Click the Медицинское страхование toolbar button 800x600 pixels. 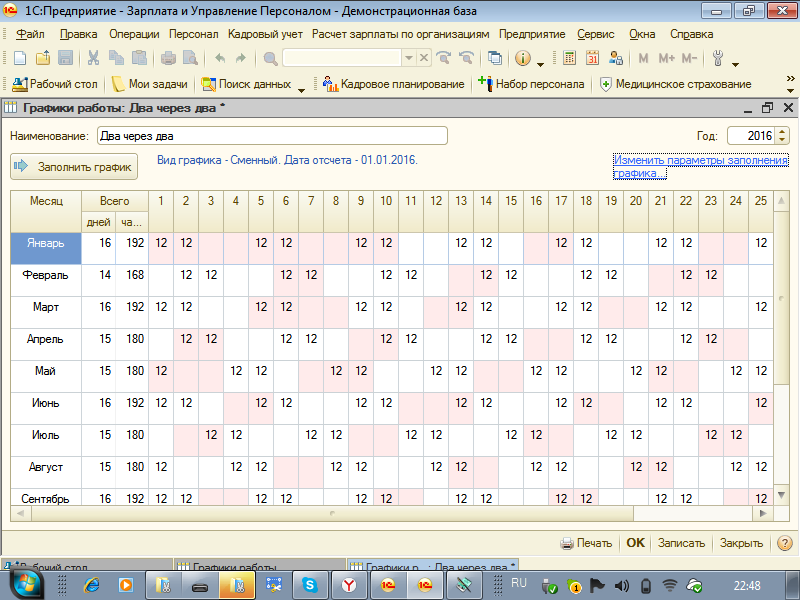point(675,84)
